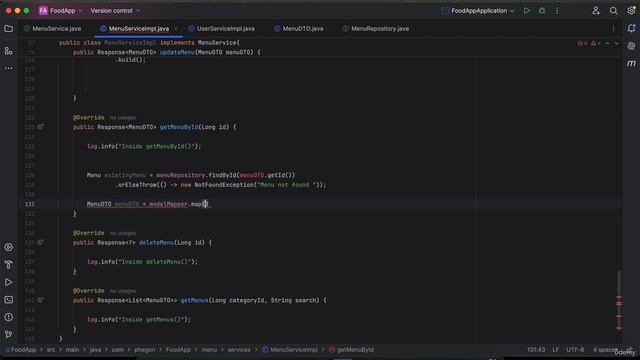Screen dimensions: 640x360
Task: Click gutter override icon for getMenuById
Action: tap(40, 127)
